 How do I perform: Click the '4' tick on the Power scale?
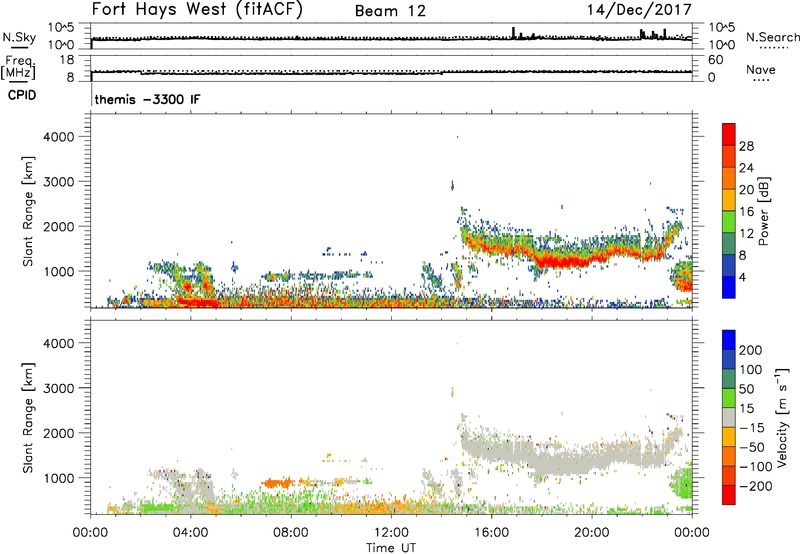[x=743, y=277]
